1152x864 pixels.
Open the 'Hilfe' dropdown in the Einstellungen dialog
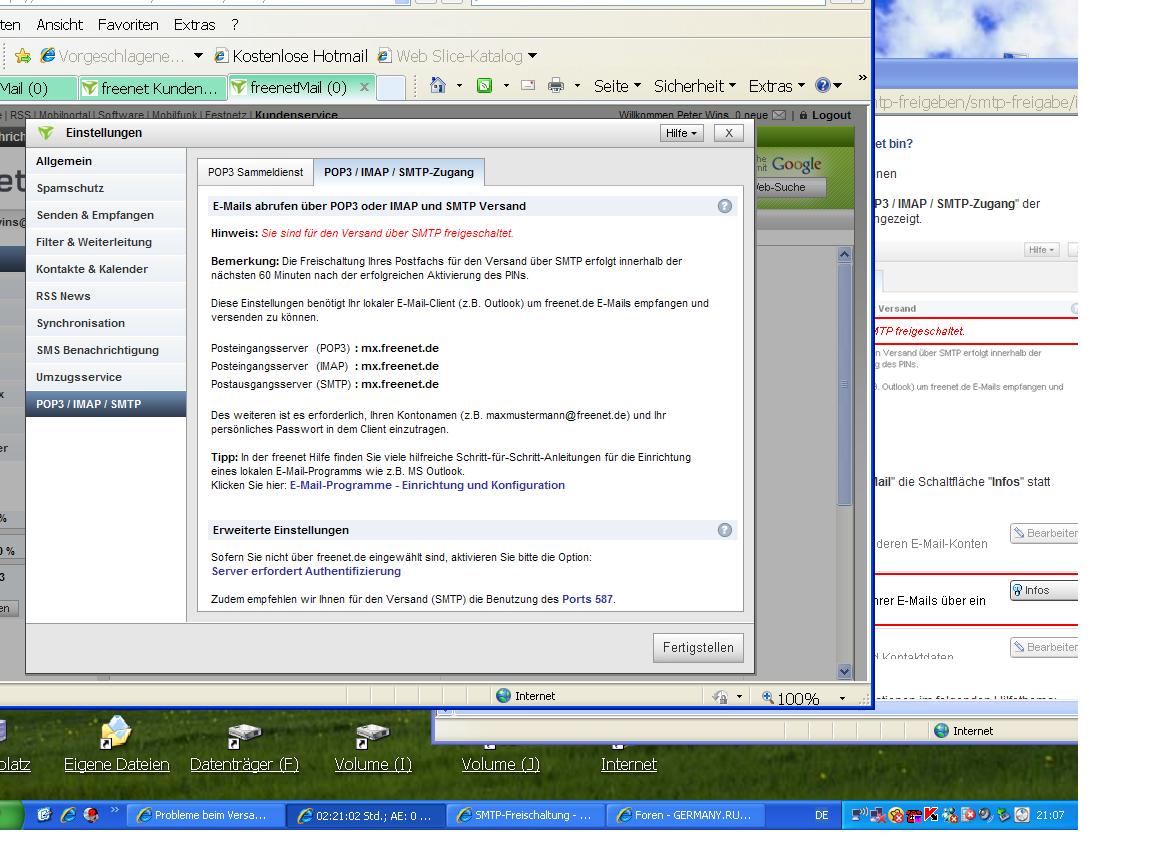pos(681,133)
